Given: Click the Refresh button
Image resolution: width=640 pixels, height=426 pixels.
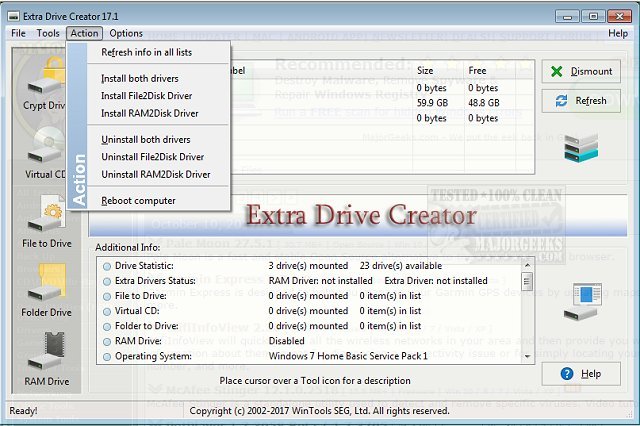Looking at the screenshot, I should (581, 101).
